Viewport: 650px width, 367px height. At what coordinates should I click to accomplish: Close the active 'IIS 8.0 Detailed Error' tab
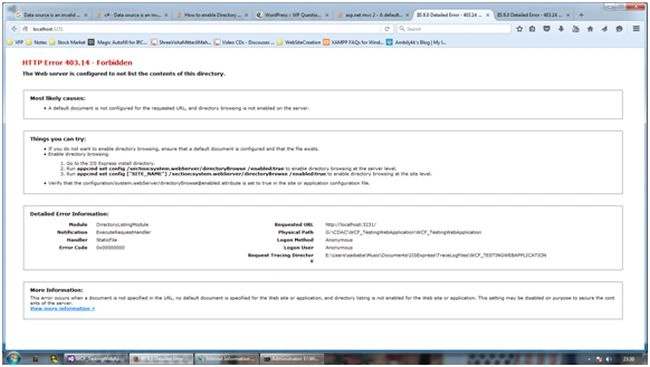pyautogui.click(x=488, y=15)
